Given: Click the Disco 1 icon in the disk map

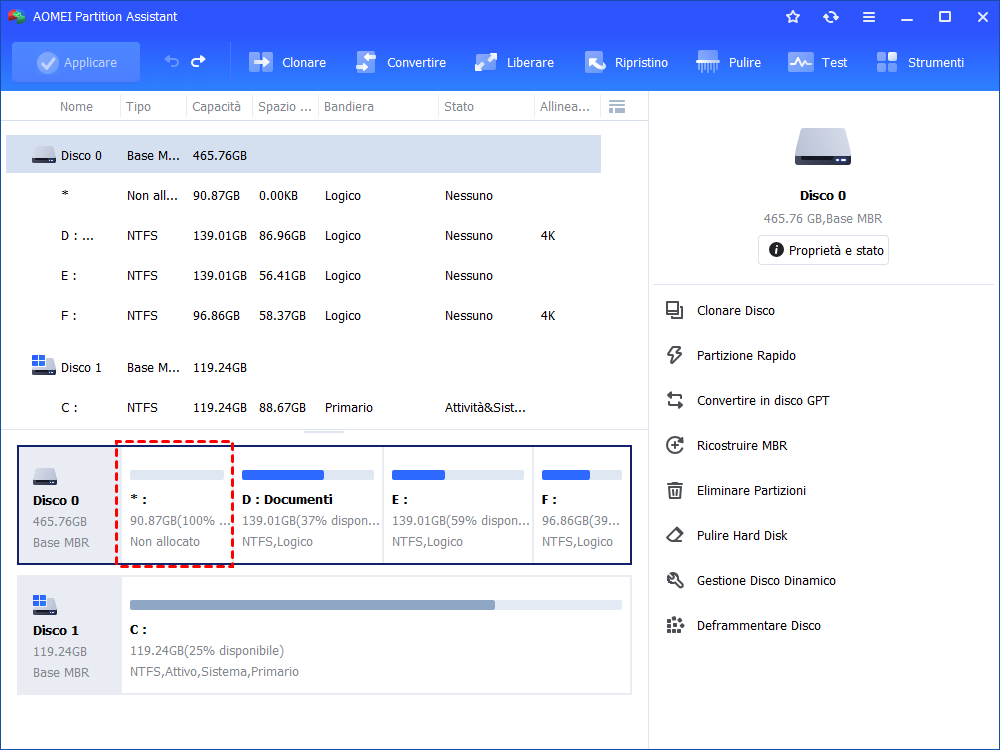Looking at the screenshot, I should click(45, 605).
